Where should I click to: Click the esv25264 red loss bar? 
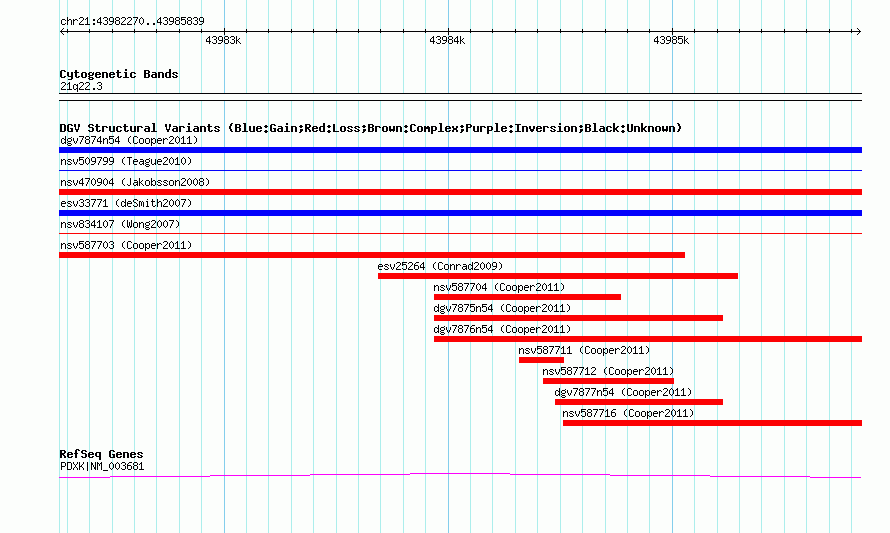pyautogui.click(x=558, y=276)
